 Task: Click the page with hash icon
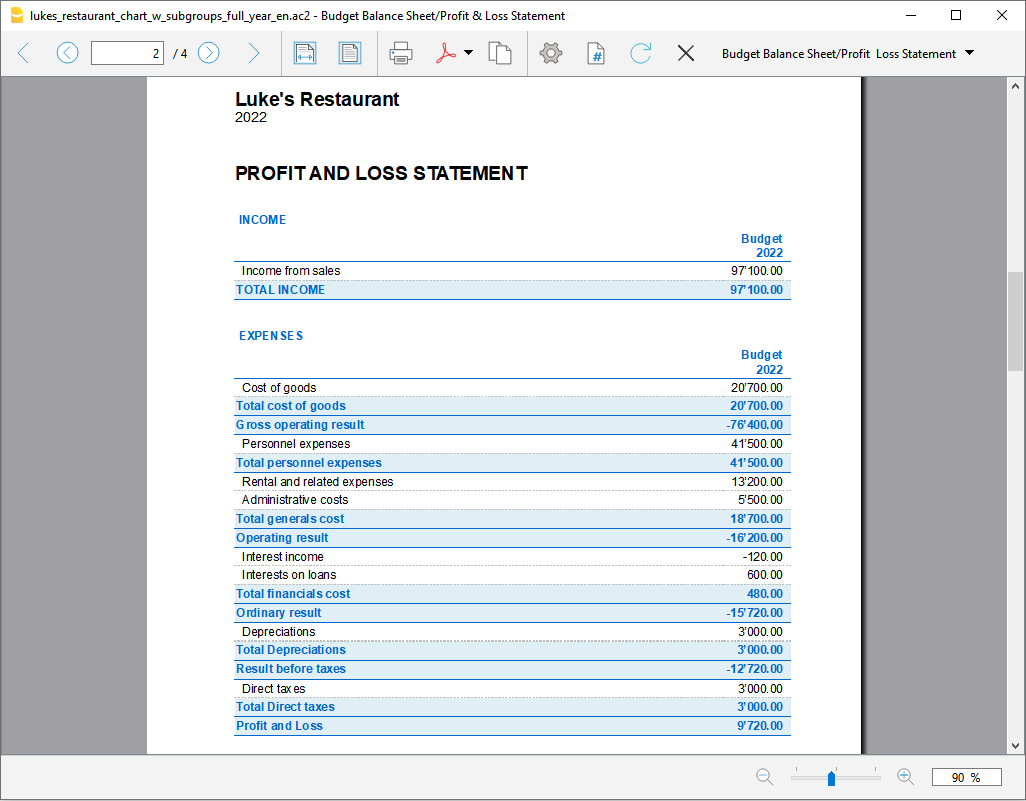point(596,53)
